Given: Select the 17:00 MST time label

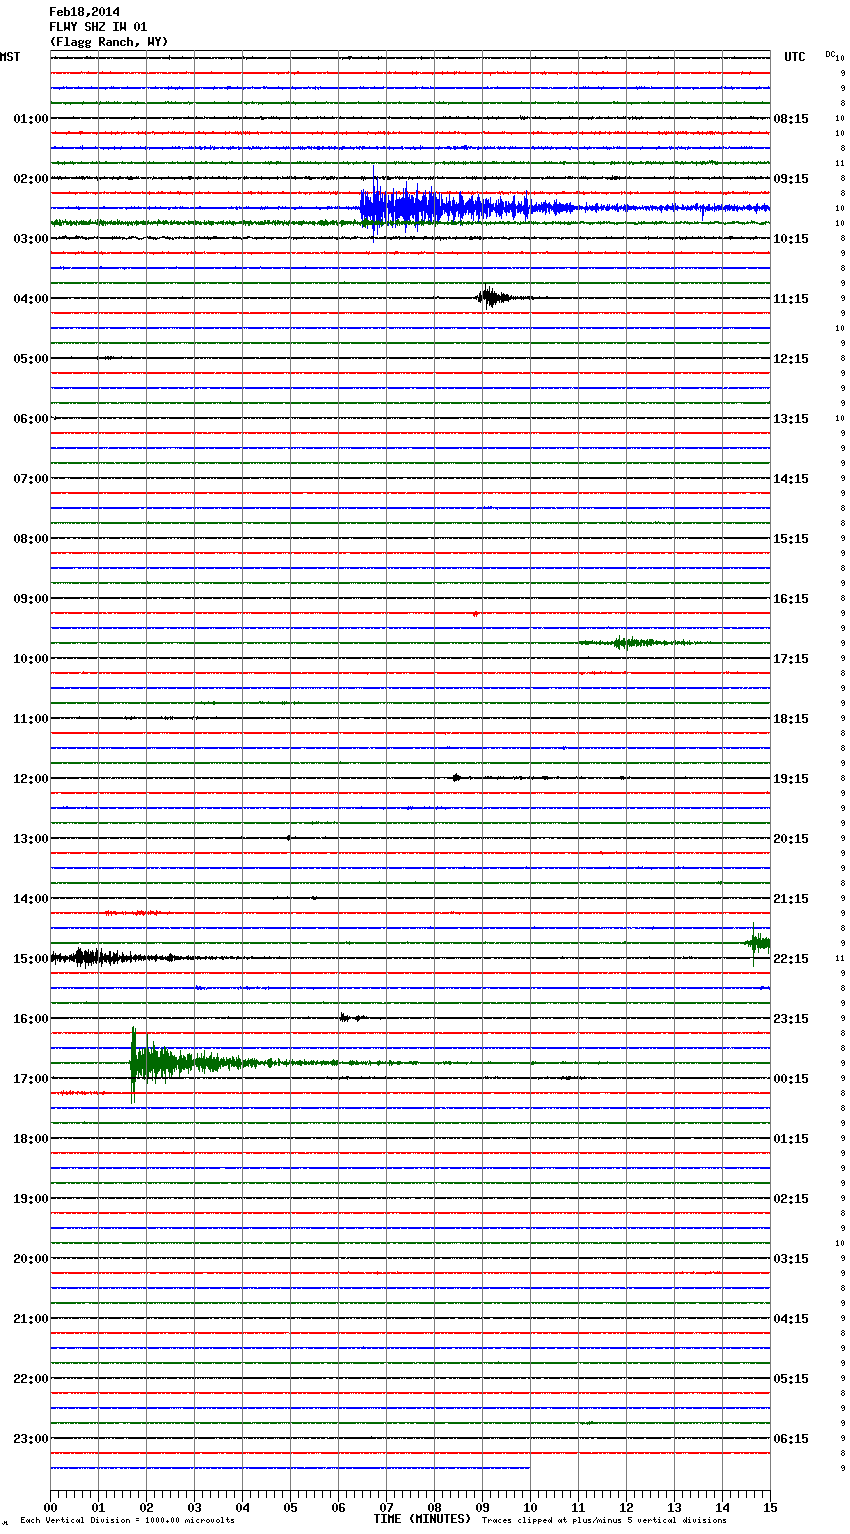Looking at the screenshot, I should (30, 1079).
